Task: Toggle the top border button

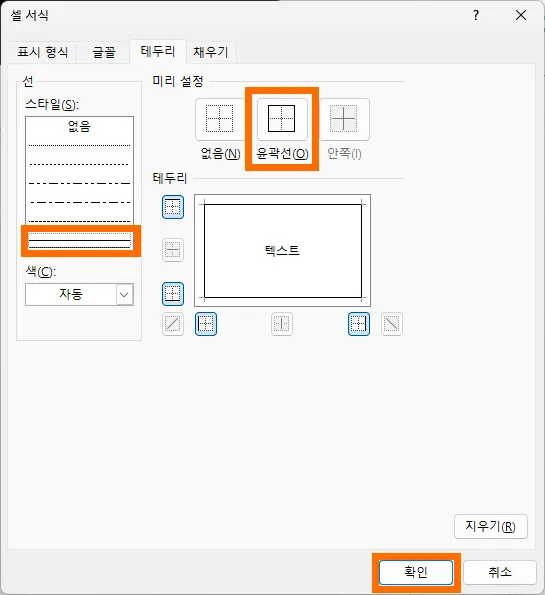Action: click(x=173, y=207)
